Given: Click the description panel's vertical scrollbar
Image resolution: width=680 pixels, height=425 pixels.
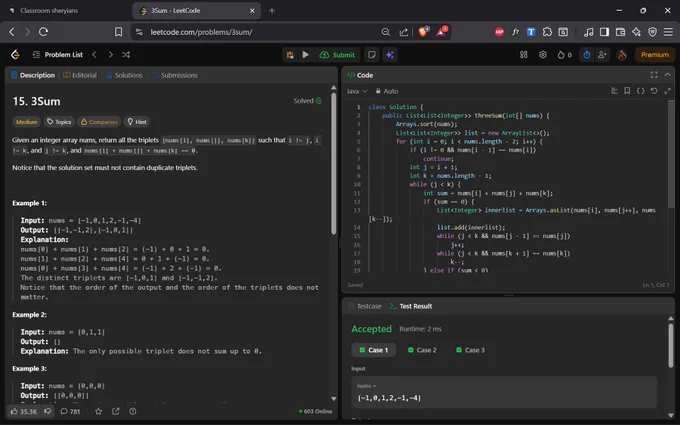Looking at the screenshot, I should point(333,164).
